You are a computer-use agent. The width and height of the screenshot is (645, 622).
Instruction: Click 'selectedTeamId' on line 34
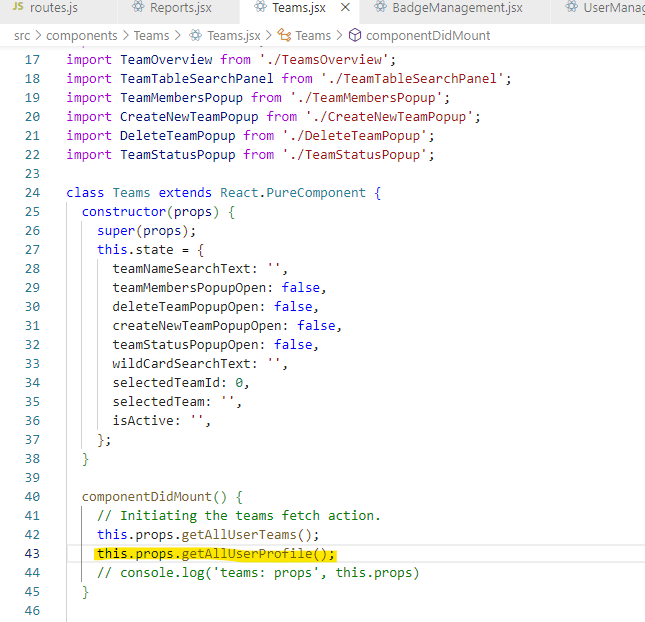(166, 383)
